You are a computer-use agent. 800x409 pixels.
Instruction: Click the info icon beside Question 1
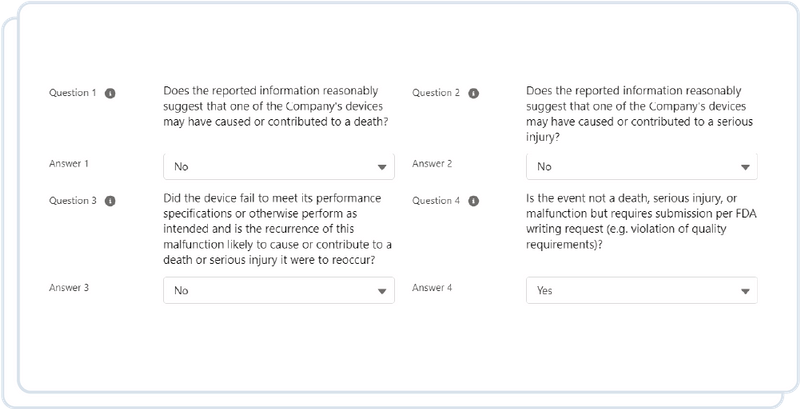110,93
